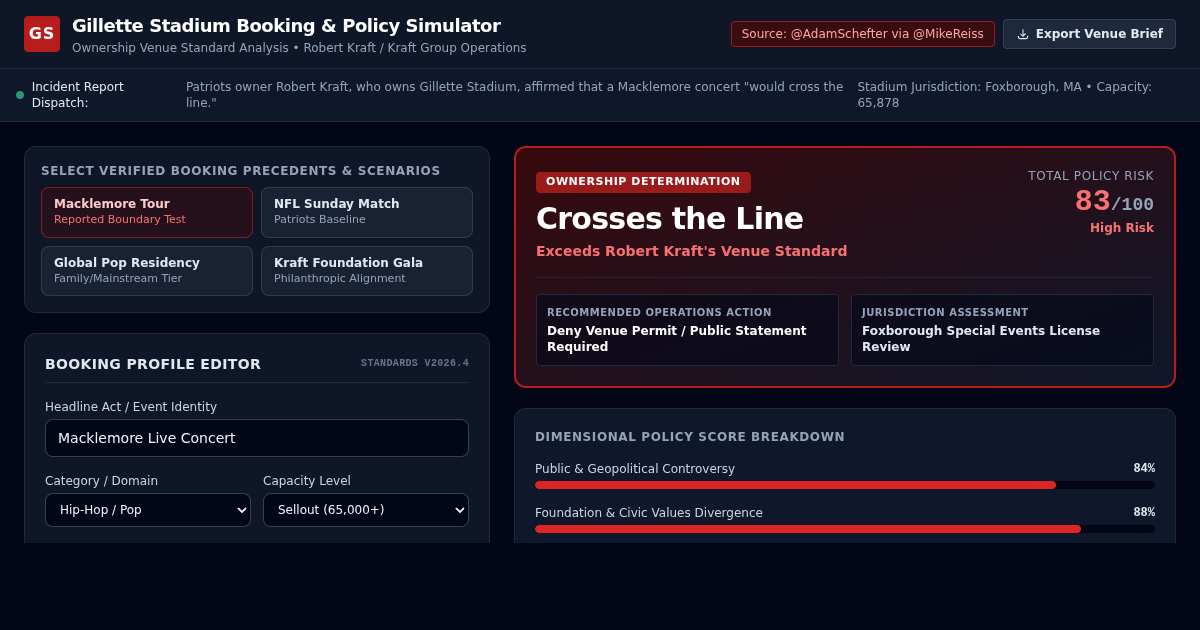Pick the Kraft Foundation Gala scenario

click(367, 271)
